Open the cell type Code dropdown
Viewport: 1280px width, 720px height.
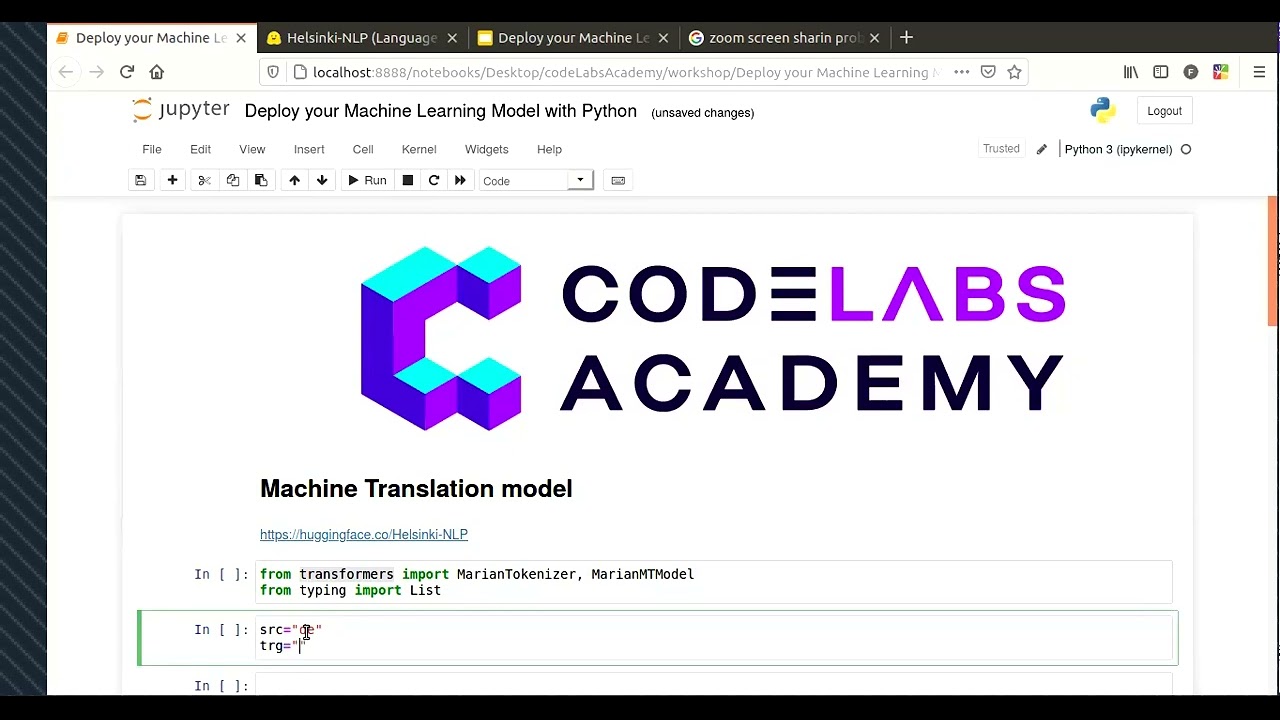pyautogui.click(x=535, y=180)
